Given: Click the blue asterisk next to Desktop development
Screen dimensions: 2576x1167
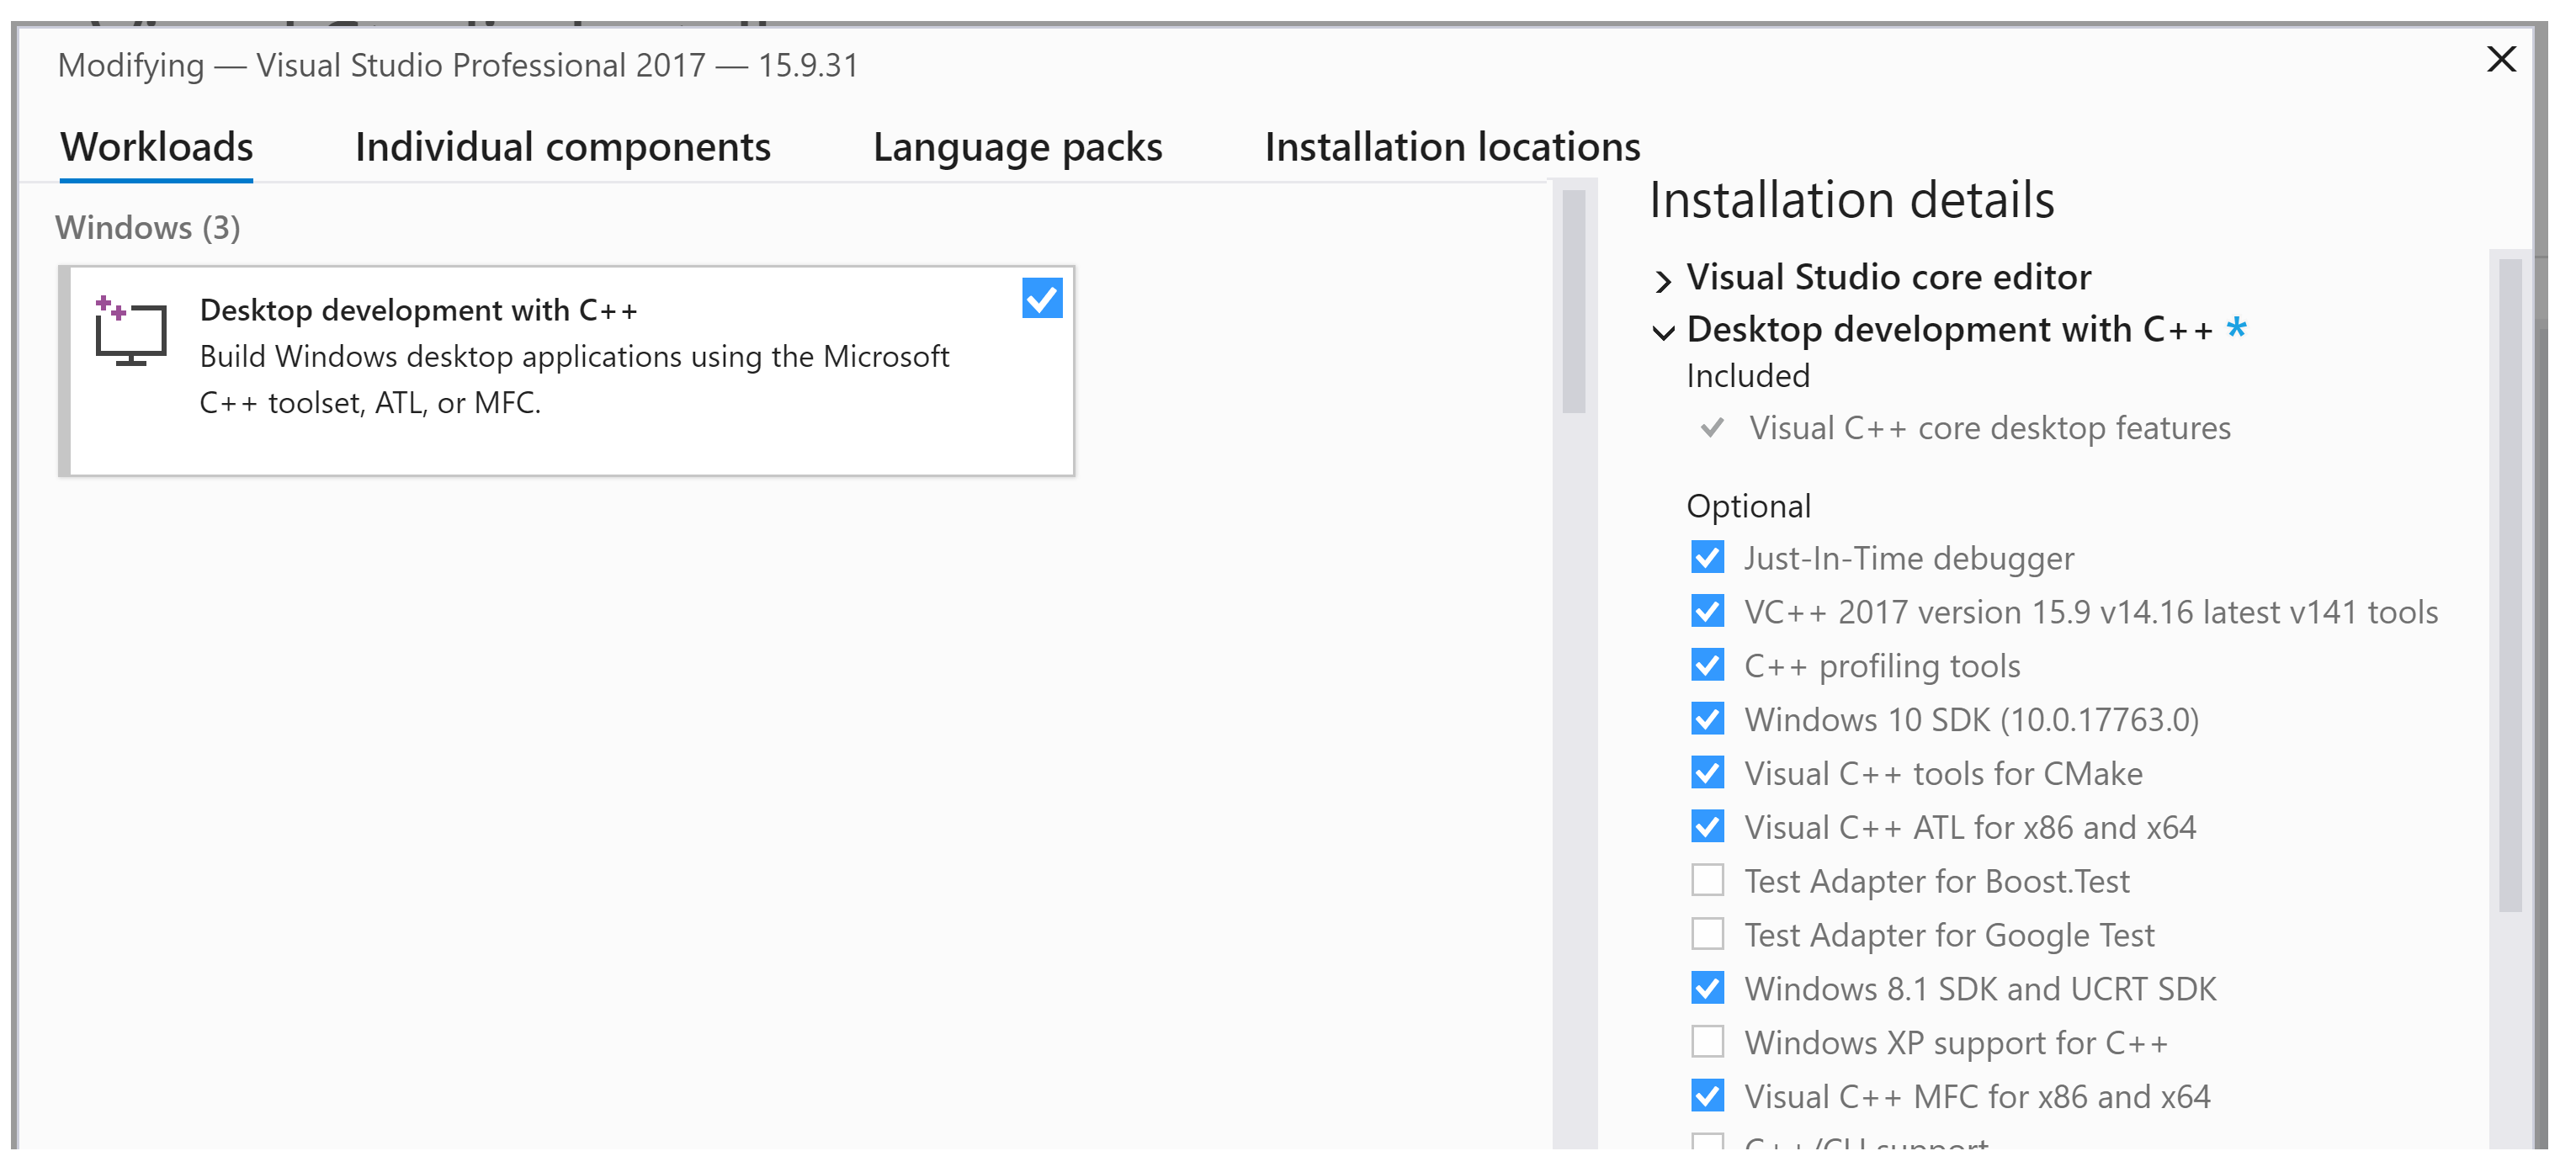Looking at the screenshot, I should (x=2237, y=328).
